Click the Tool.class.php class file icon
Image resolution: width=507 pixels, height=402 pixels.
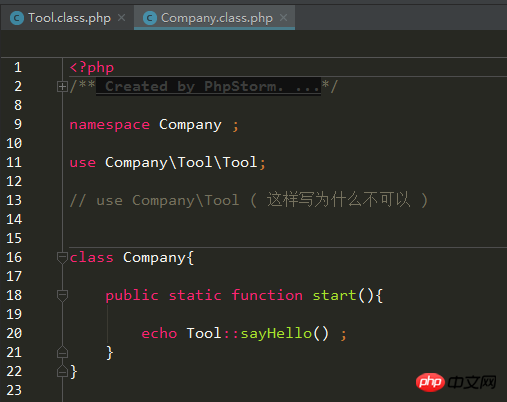tap(17, 18)
